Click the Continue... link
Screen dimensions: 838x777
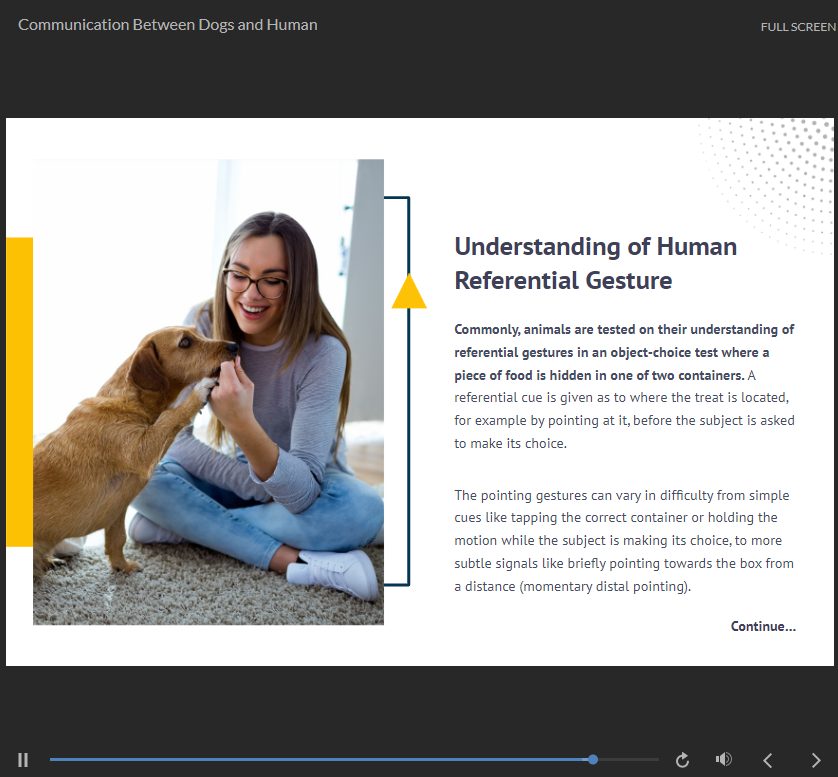[x=763, y=626]
